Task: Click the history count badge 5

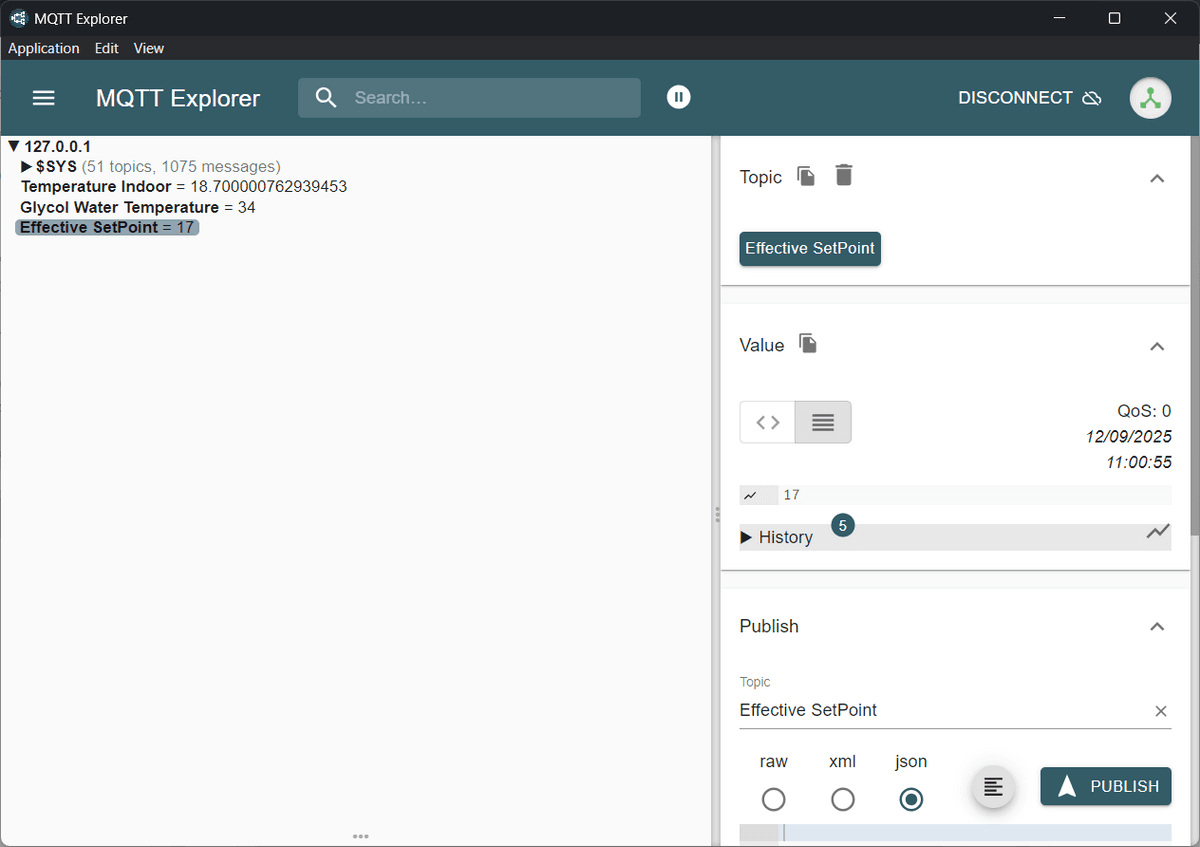Action: pos(843,525)
